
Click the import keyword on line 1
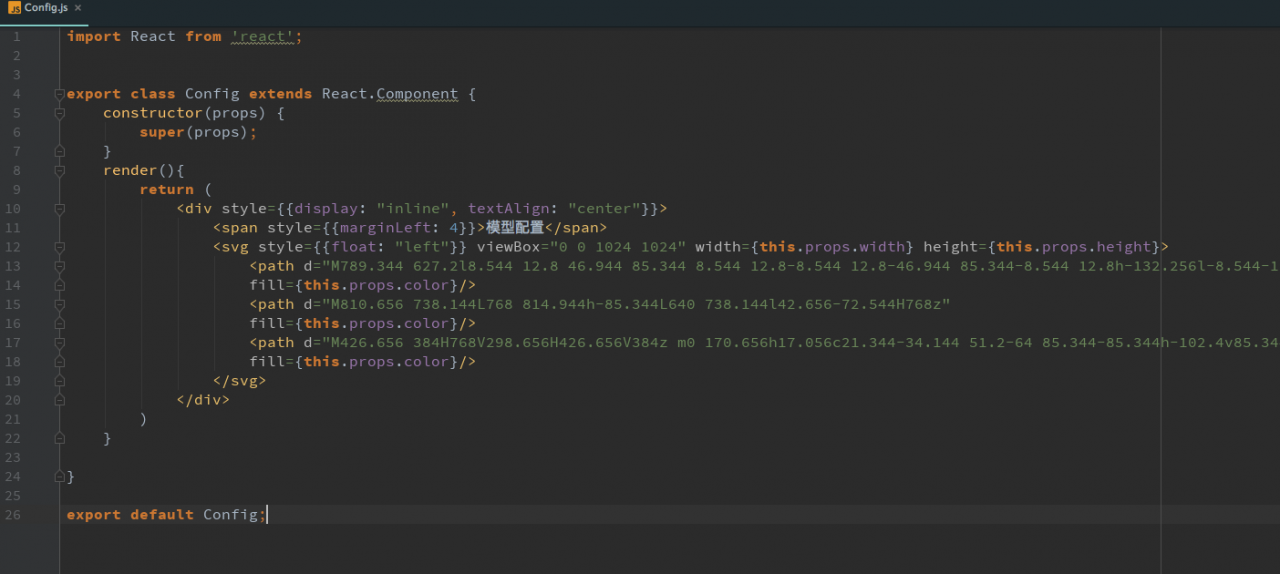pyautogui.click(x=94, y=36)
